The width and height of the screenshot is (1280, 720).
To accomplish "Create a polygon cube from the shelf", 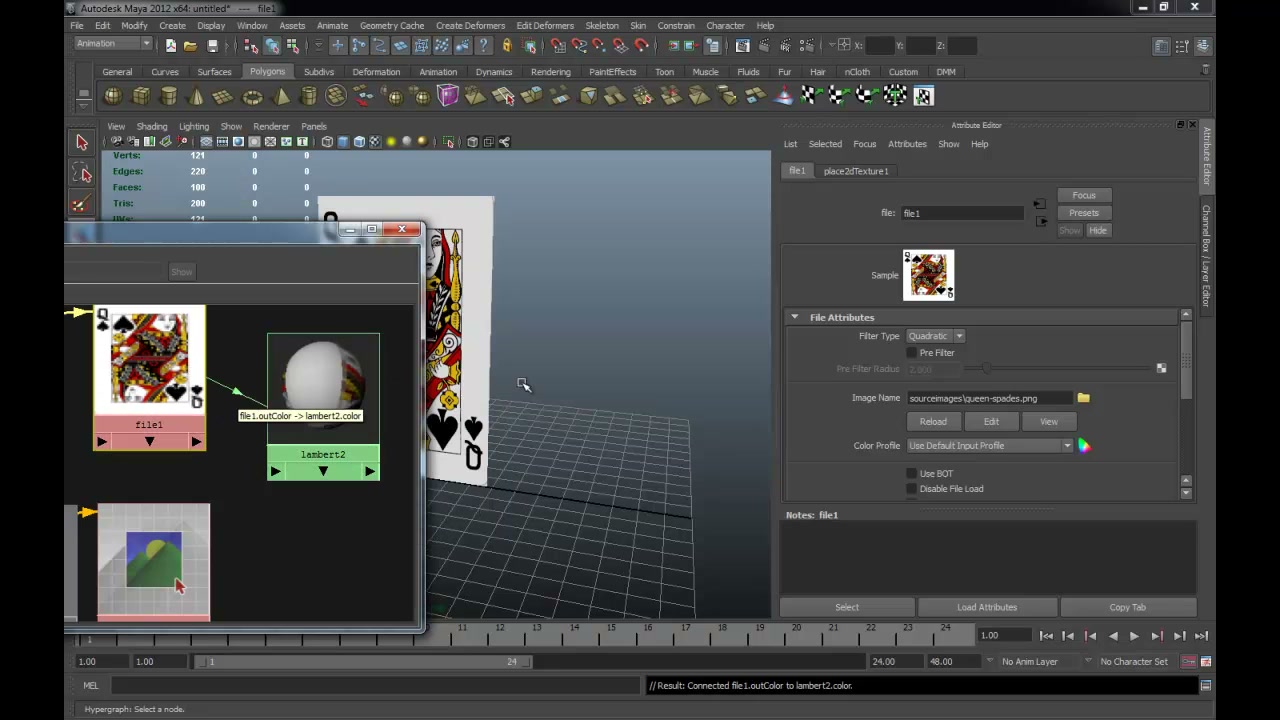I will (141, 96).
